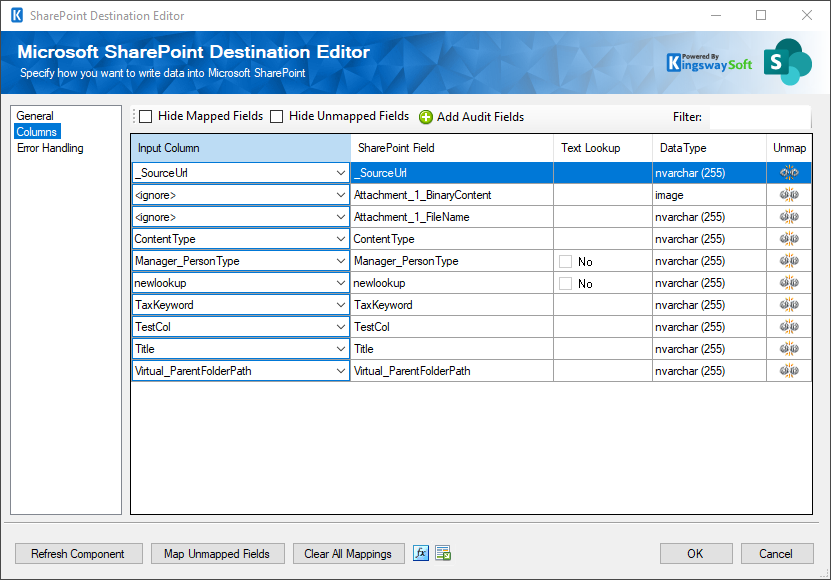
Task: Unmap the TestCol field row
Action: (789, 327)
